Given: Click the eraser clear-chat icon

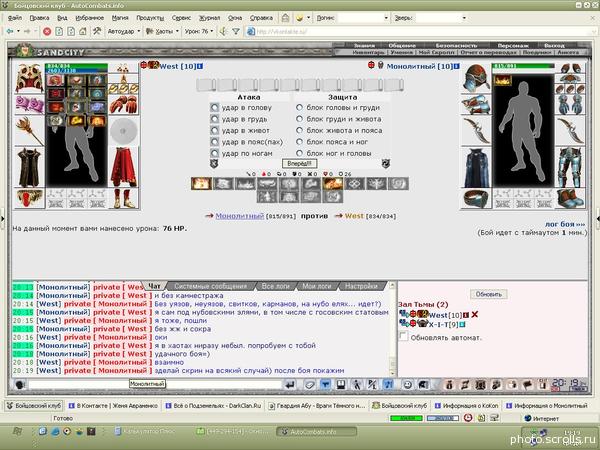Looking at the screenshot, I should point(309,385).
